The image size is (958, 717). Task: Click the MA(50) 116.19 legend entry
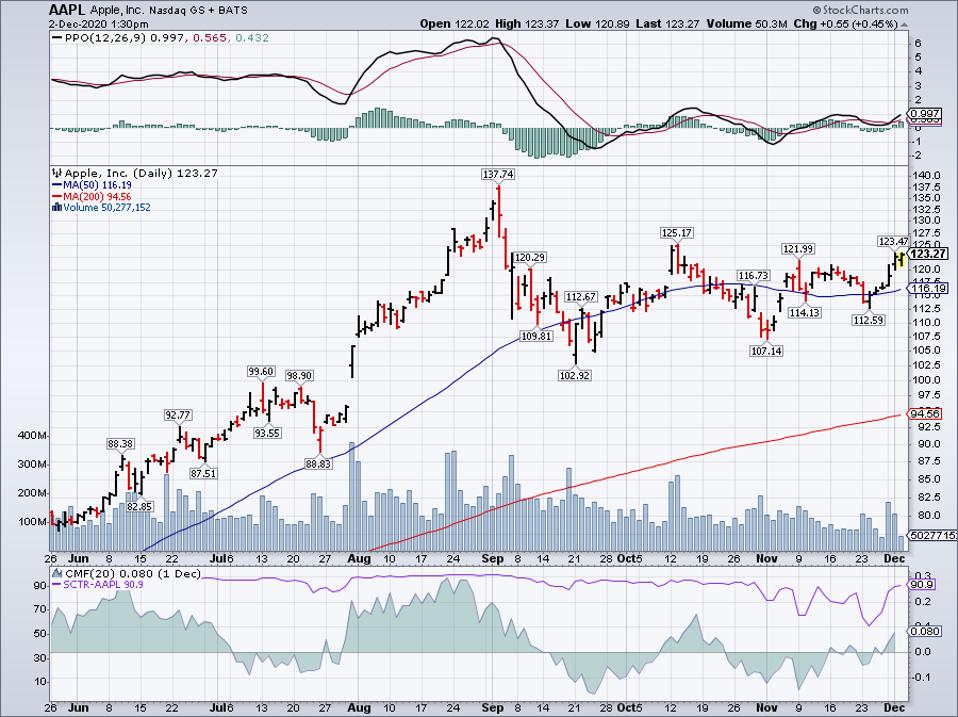98,184
